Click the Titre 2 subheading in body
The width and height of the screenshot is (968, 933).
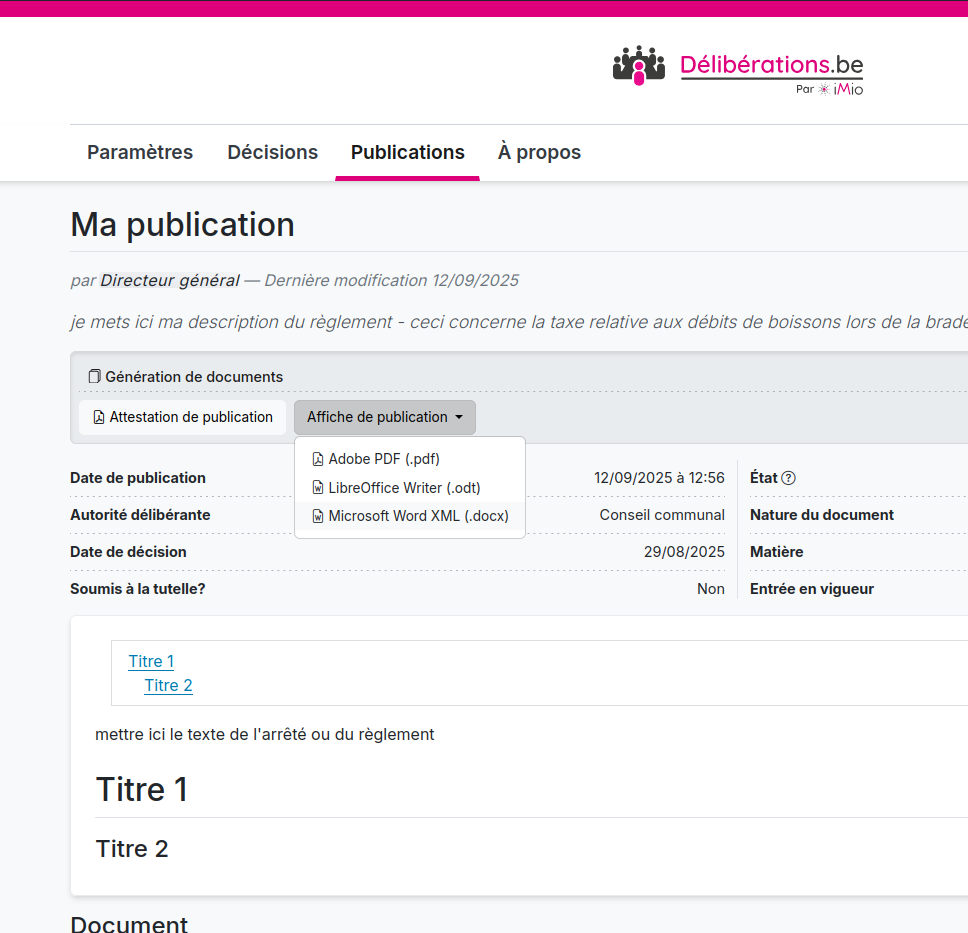point(132,849)
